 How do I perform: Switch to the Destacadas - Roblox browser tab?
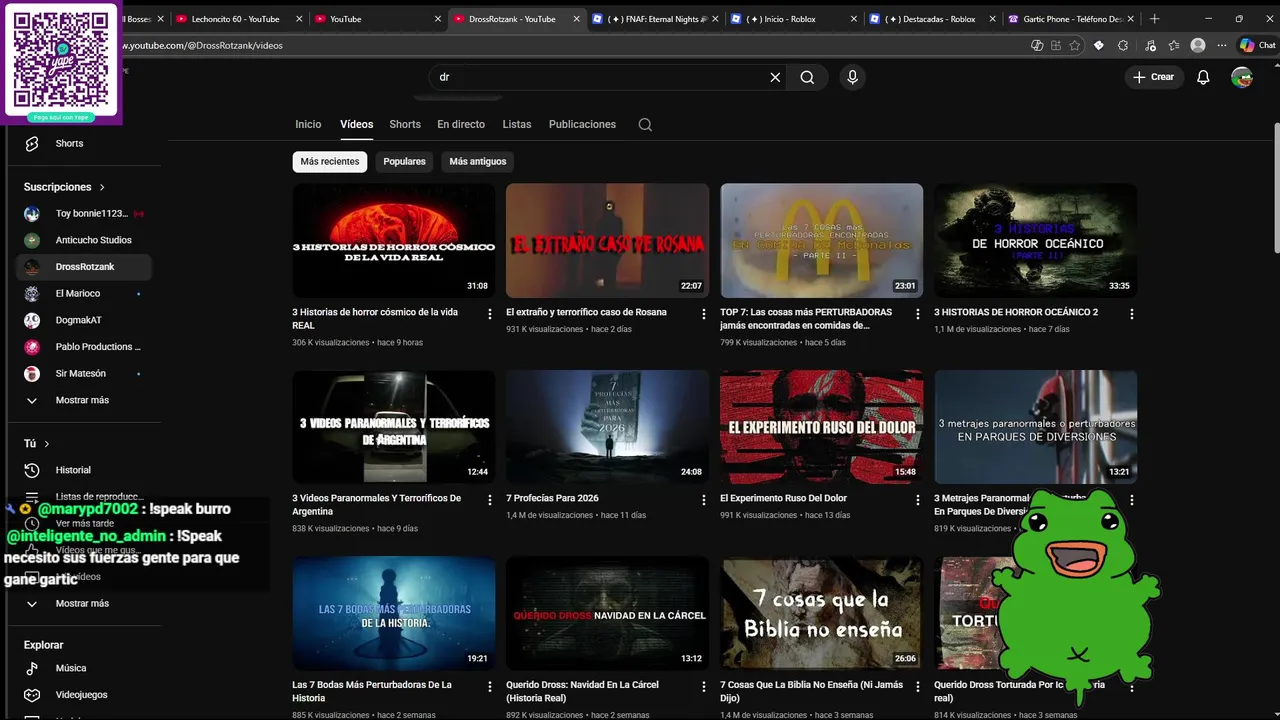pos(932,19)
